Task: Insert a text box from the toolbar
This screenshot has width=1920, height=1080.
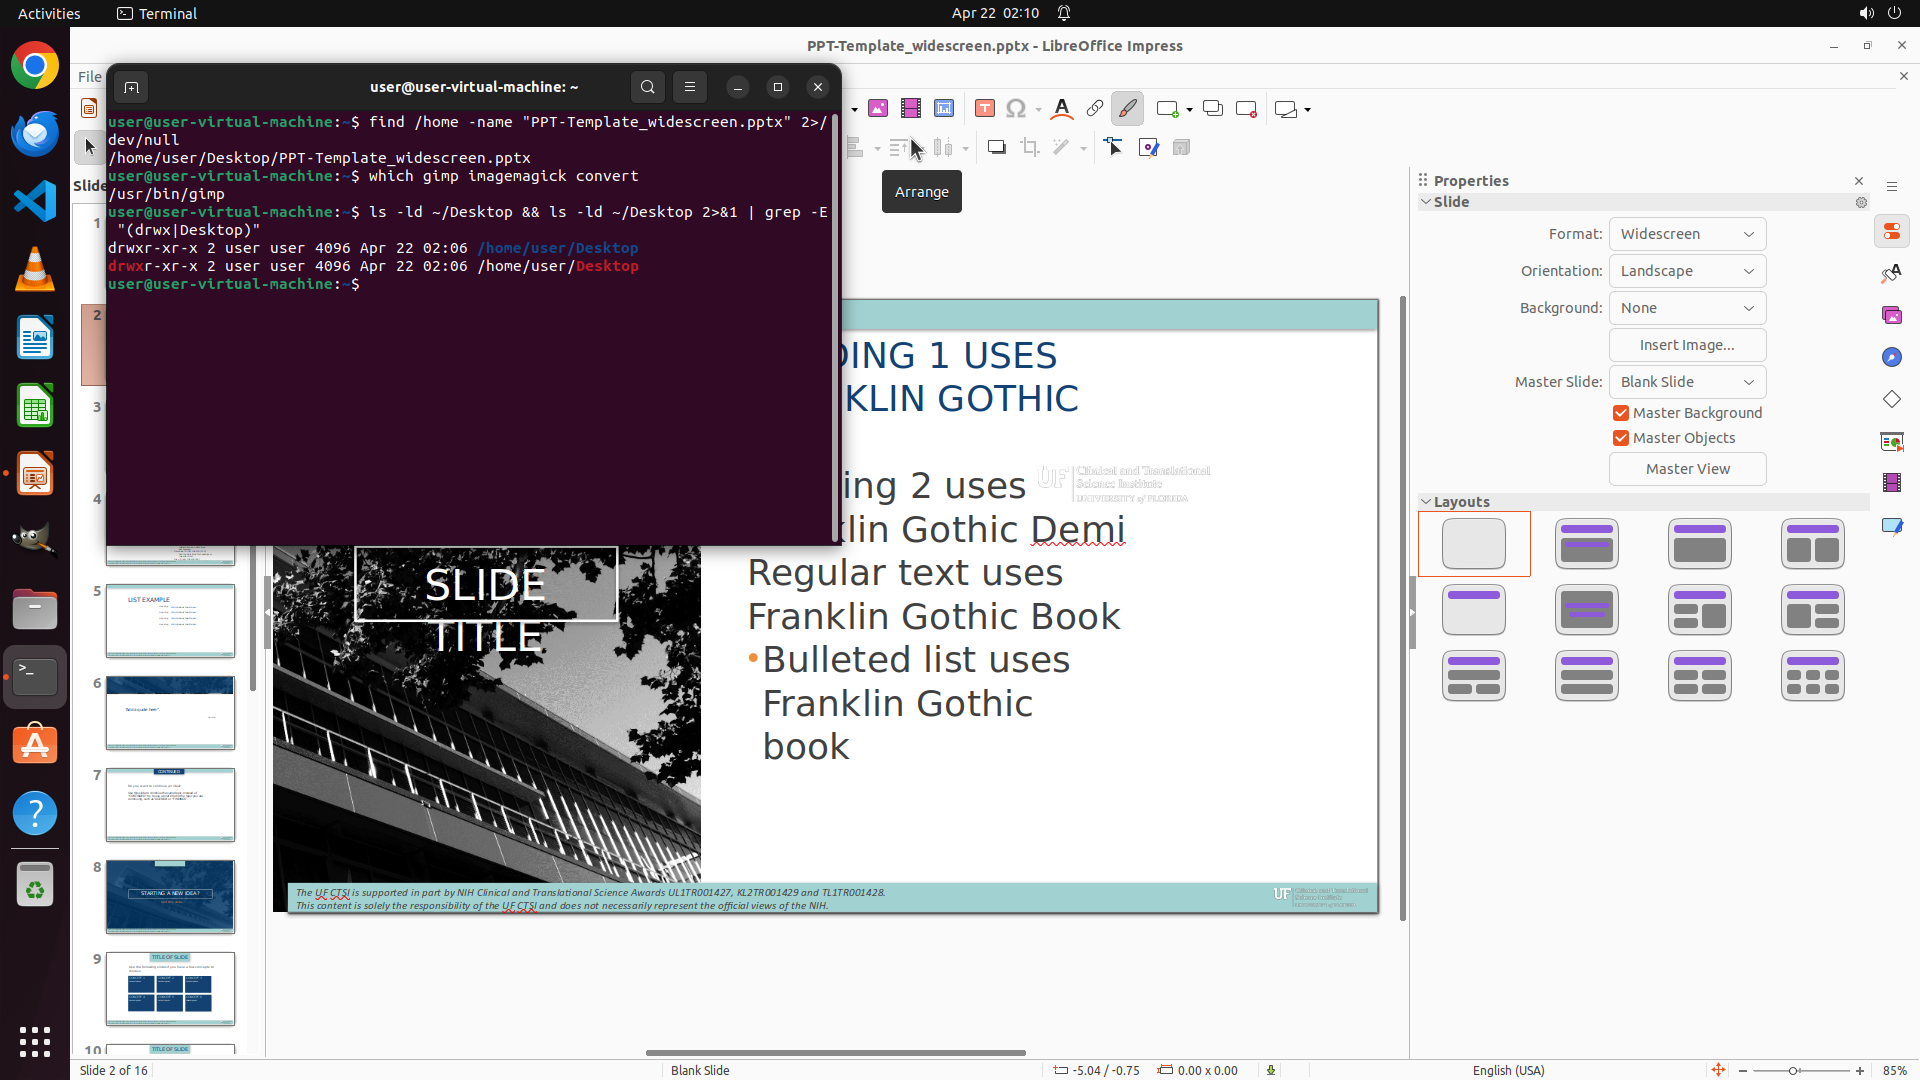Action: (985, 109)
